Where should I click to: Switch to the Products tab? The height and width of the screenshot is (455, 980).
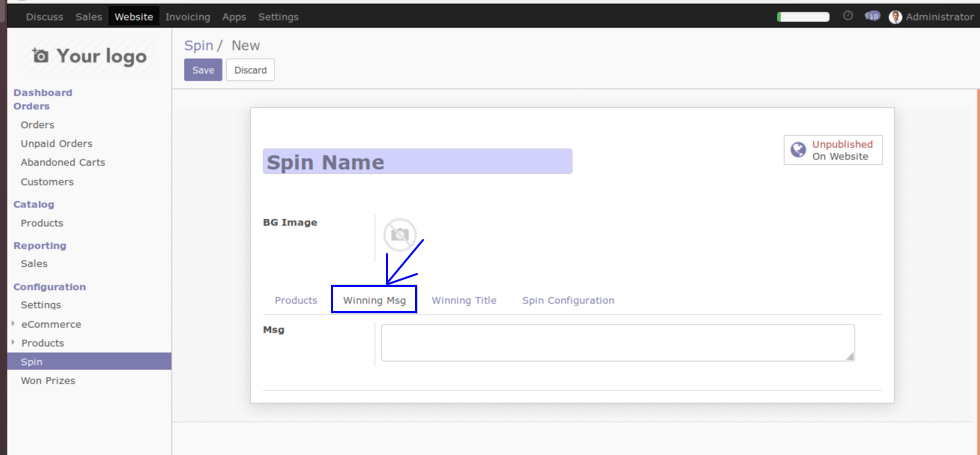pos(296,301)
